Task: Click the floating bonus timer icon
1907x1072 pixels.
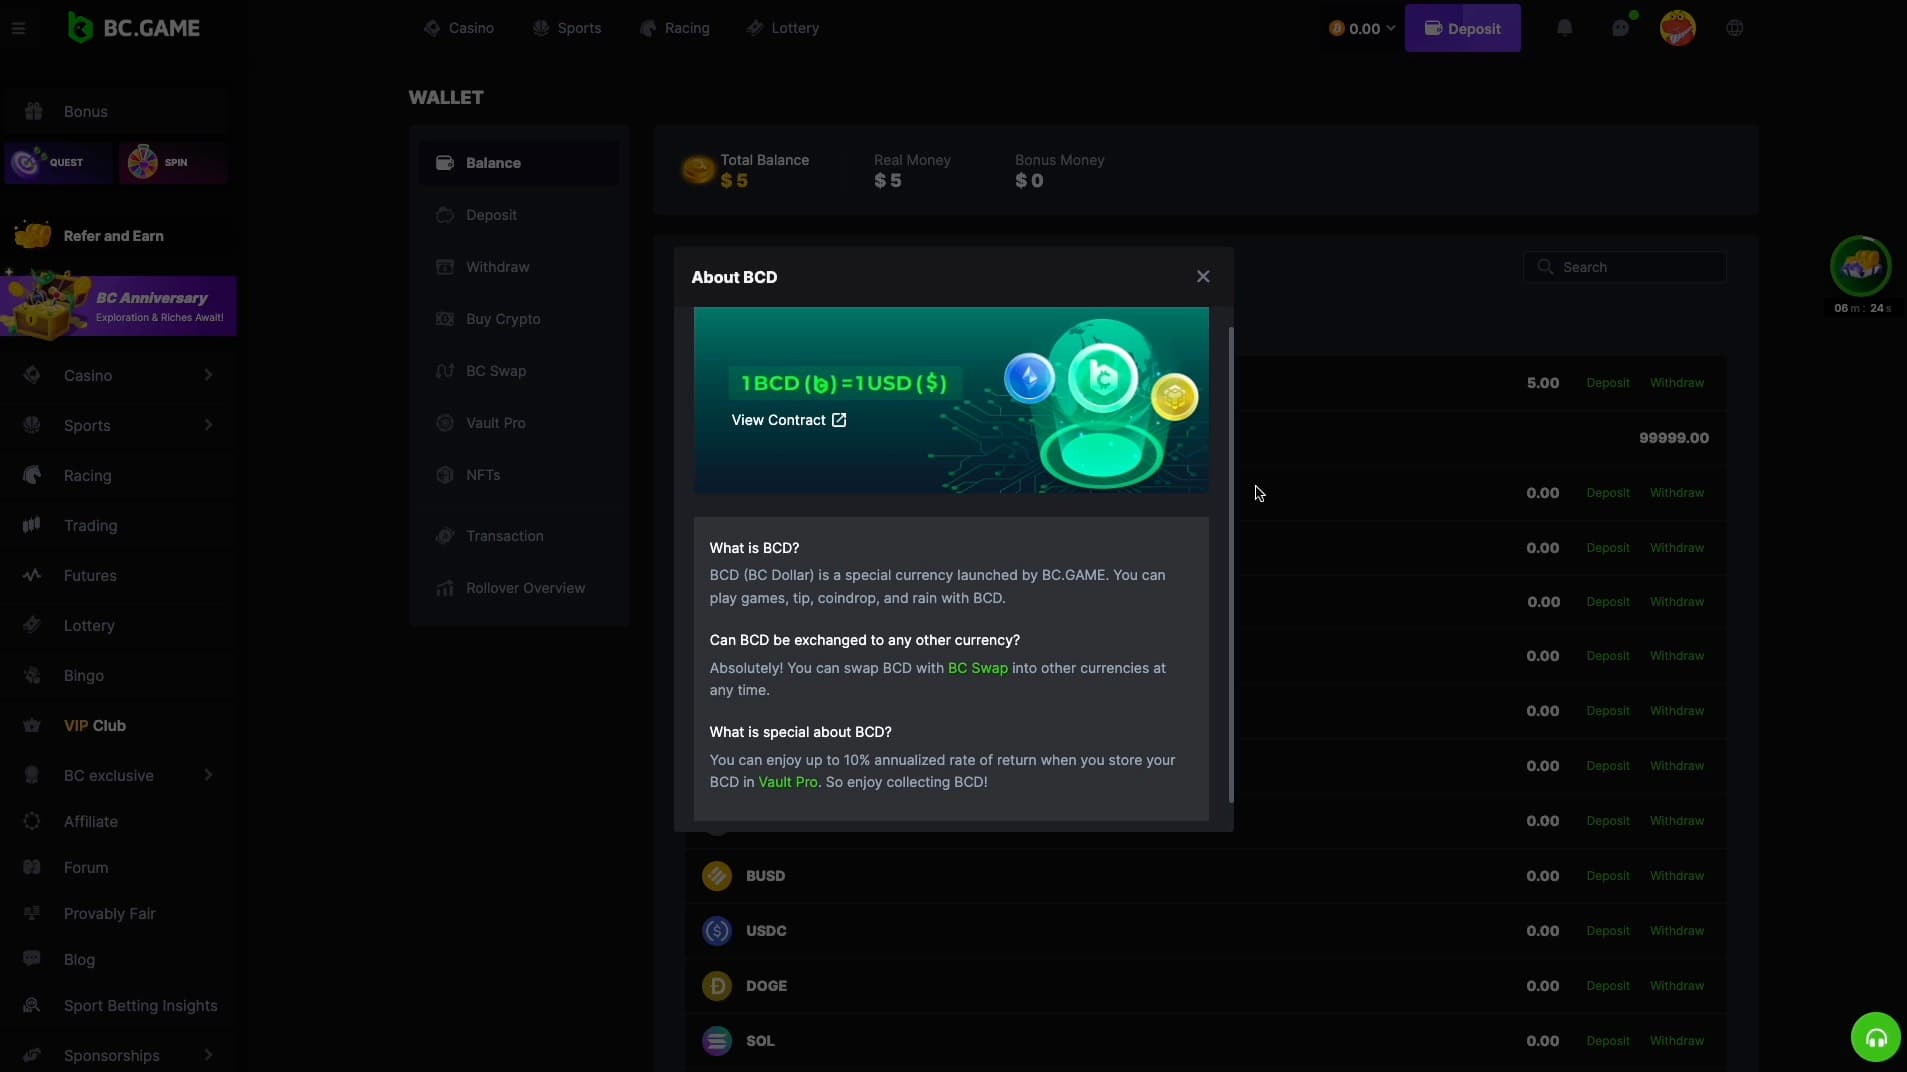Action: tap(1860, 266)
